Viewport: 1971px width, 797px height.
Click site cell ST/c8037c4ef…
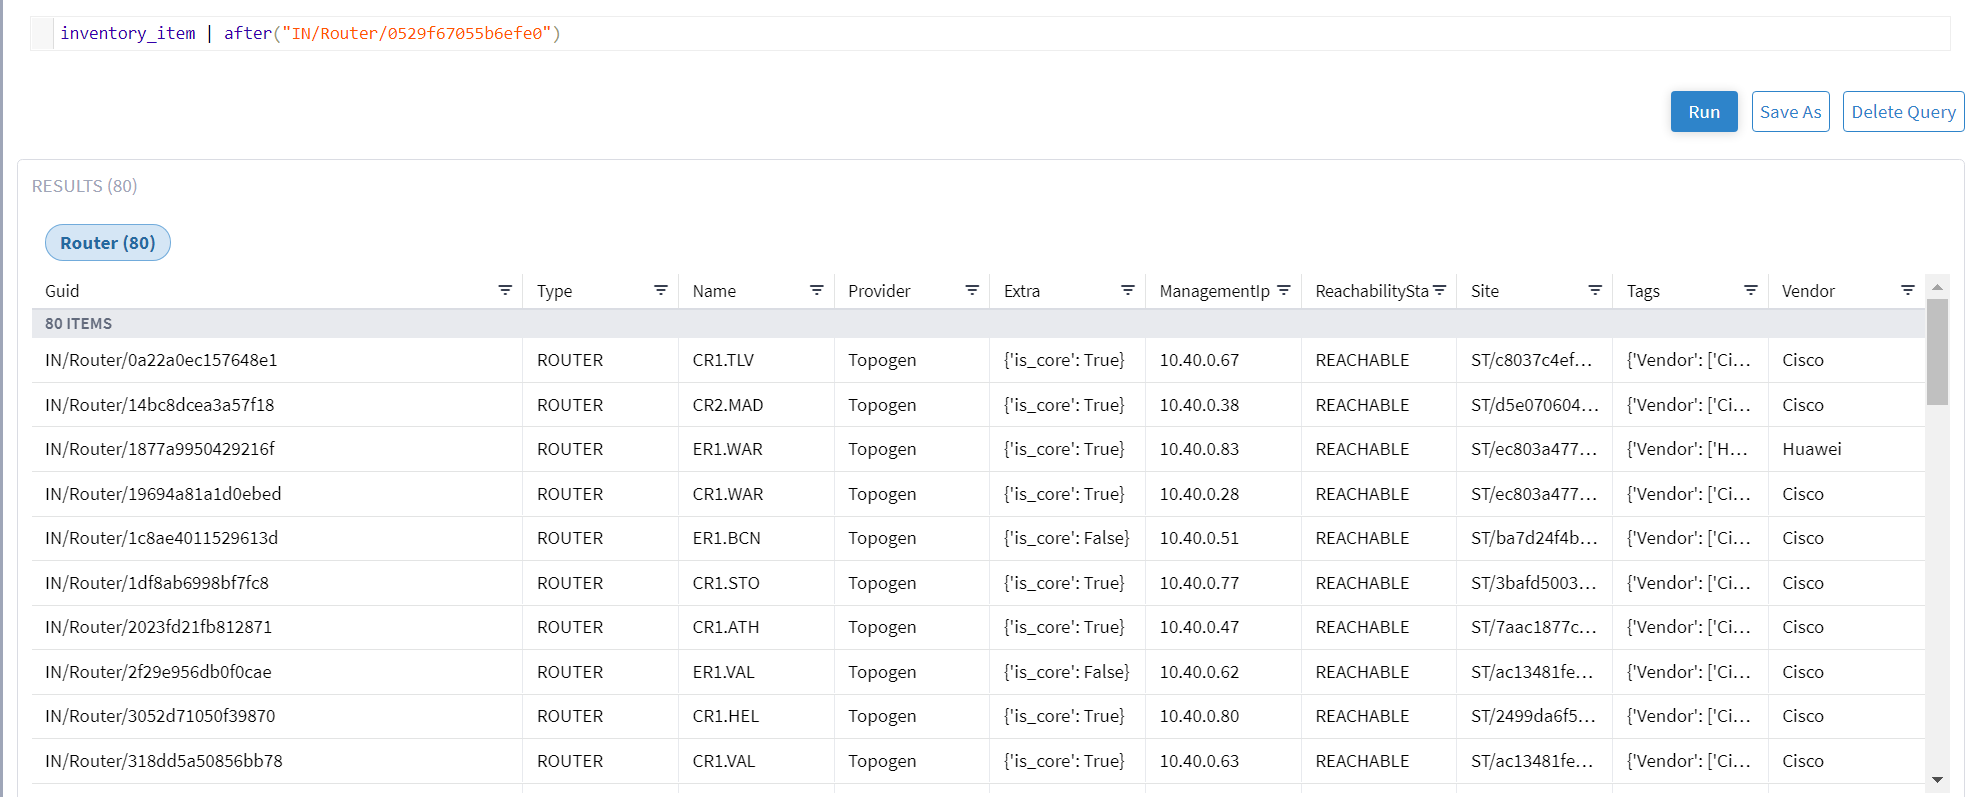coord(1532,360)
